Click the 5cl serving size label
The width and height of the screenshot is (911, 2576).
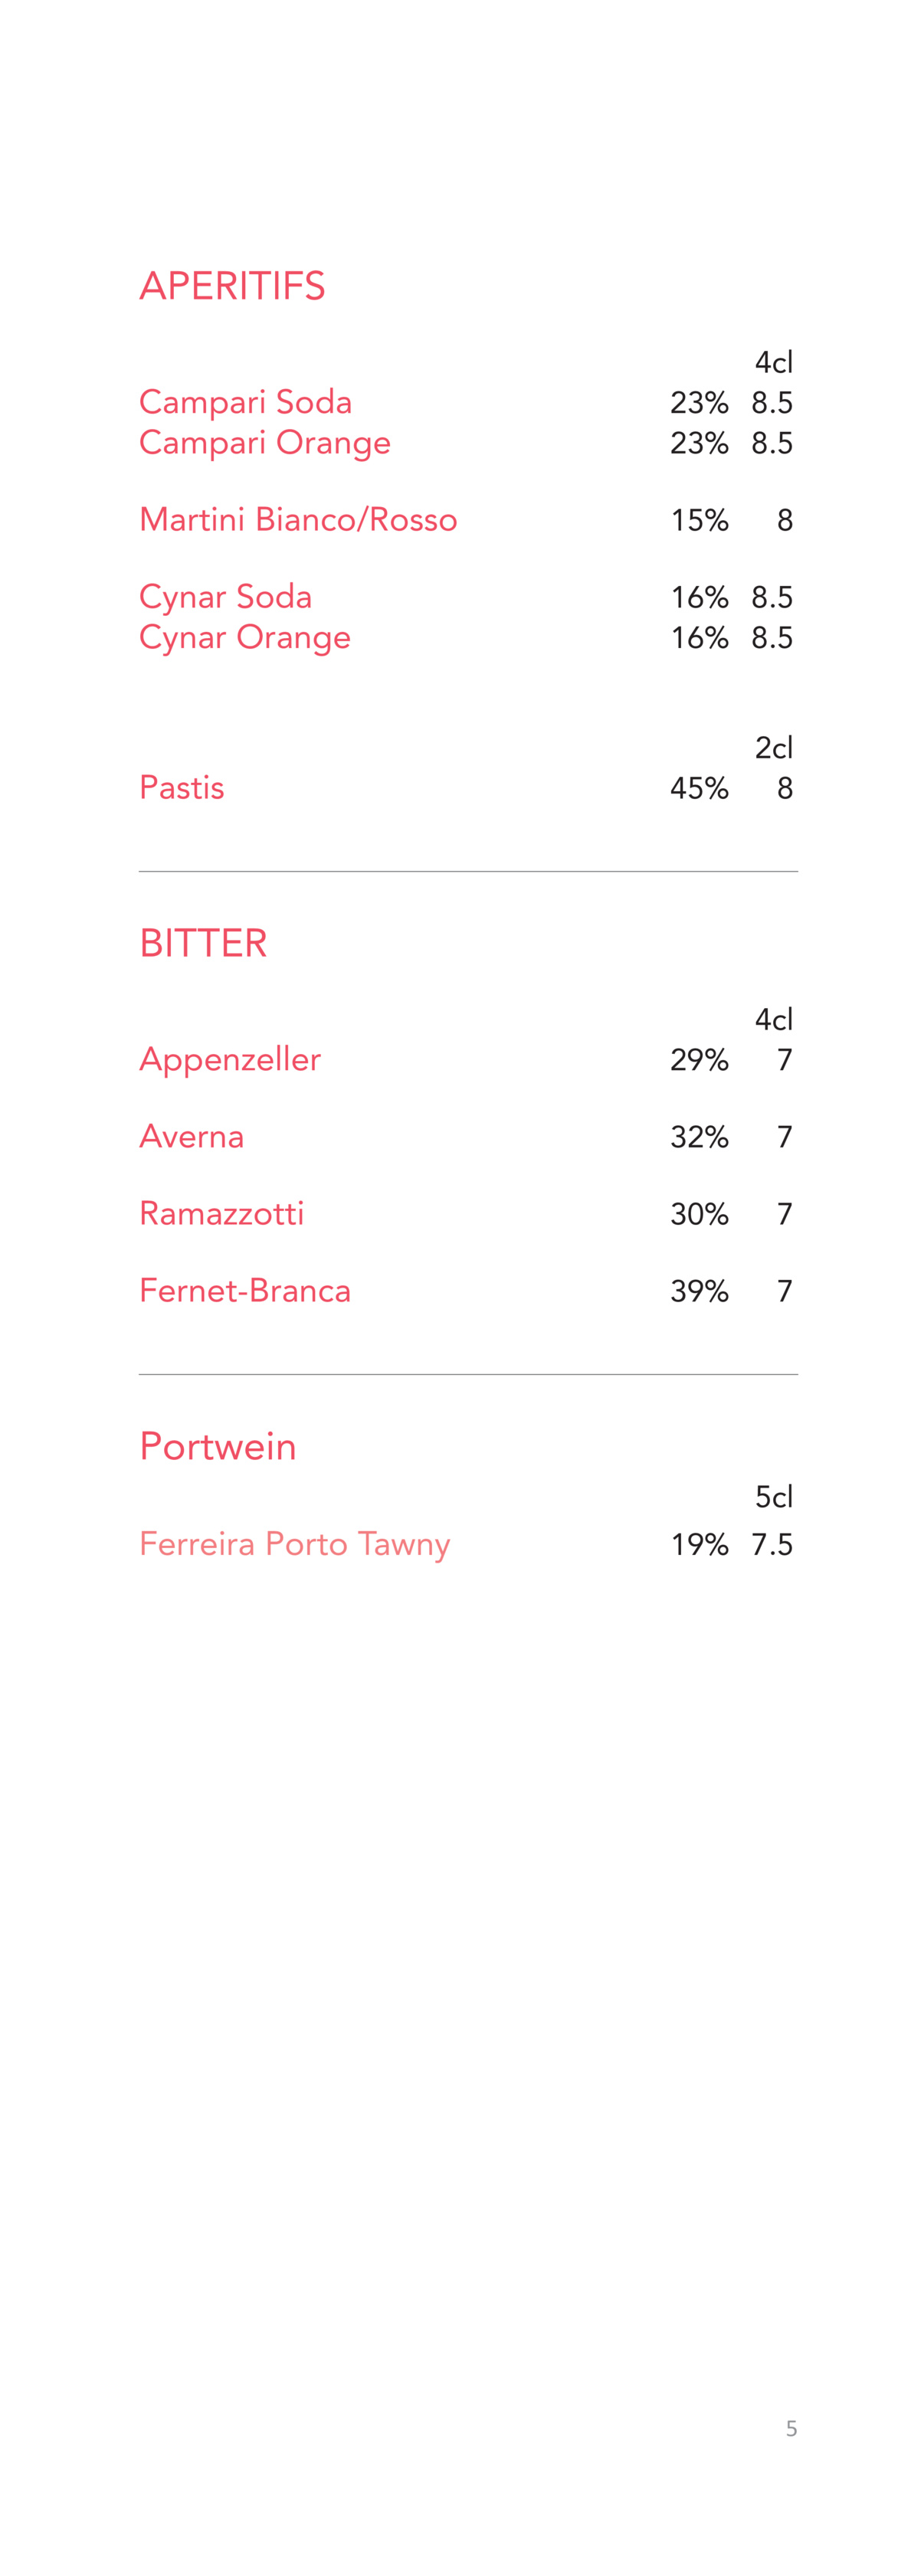tap(774, 1497)
